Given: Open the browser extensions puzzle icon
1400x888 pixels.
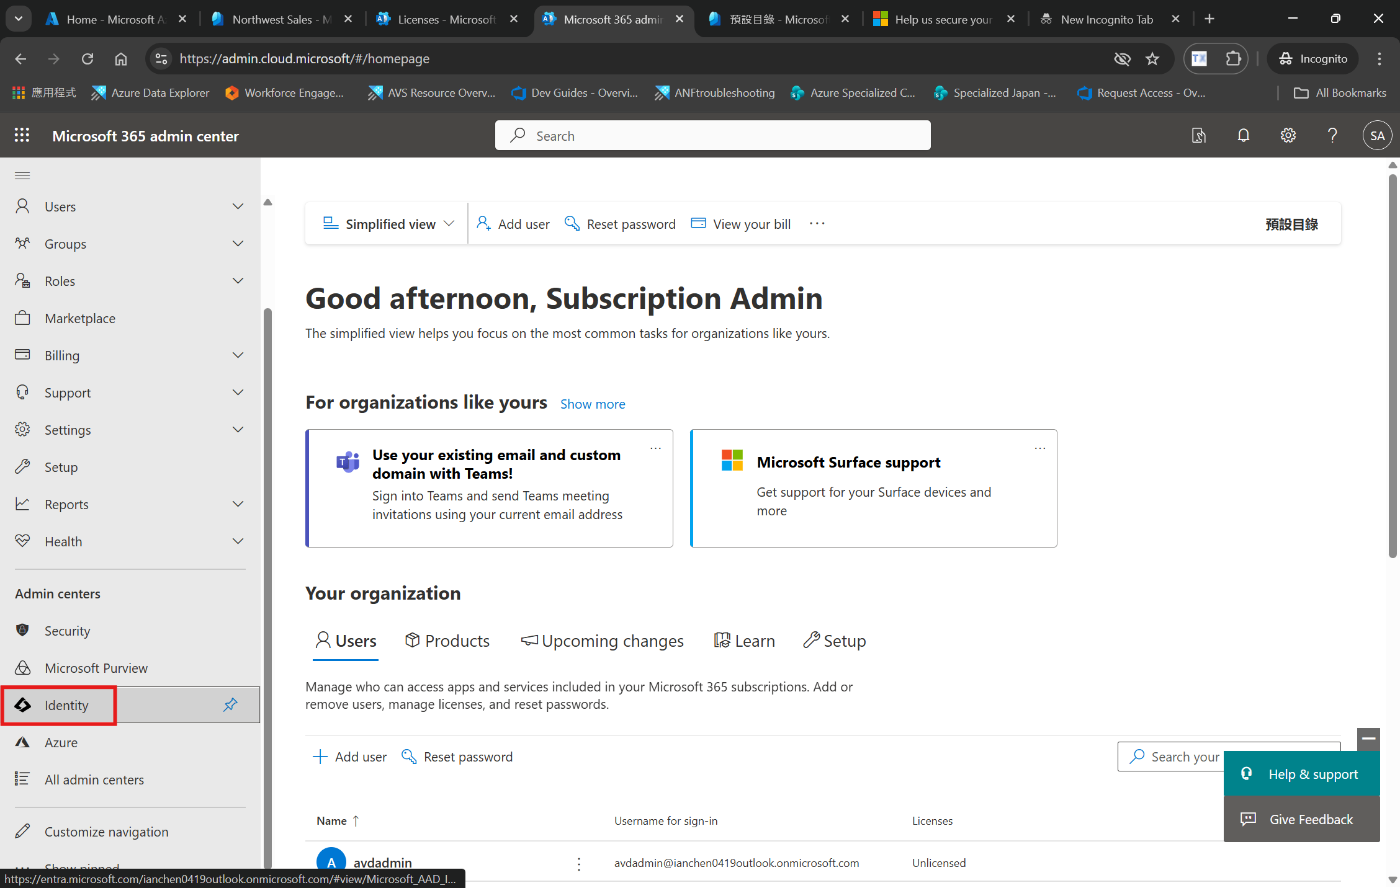Looking at the screenshot, I should click(x=1233, y=59).
